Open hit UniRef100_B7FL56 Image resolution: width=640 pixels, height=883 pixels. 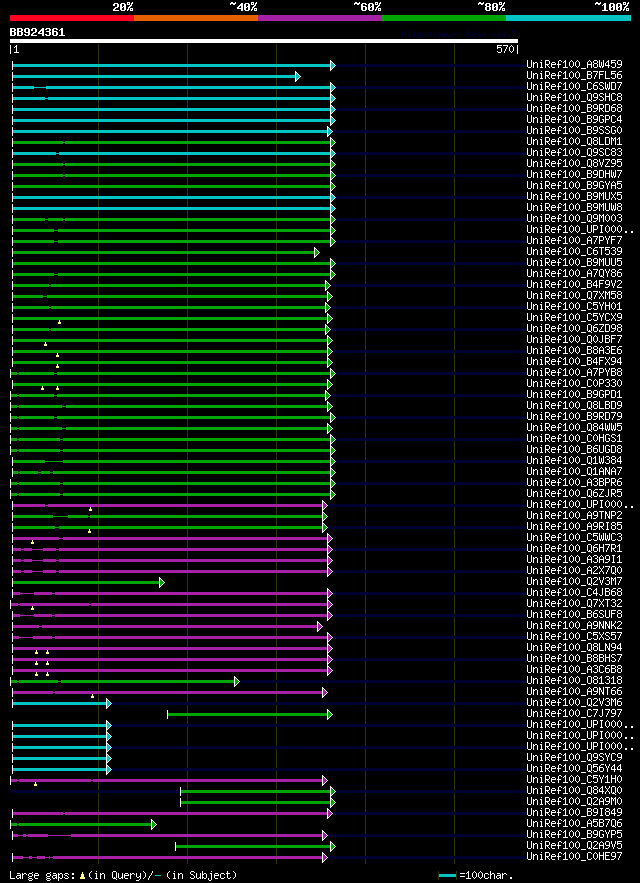point(574,77)
